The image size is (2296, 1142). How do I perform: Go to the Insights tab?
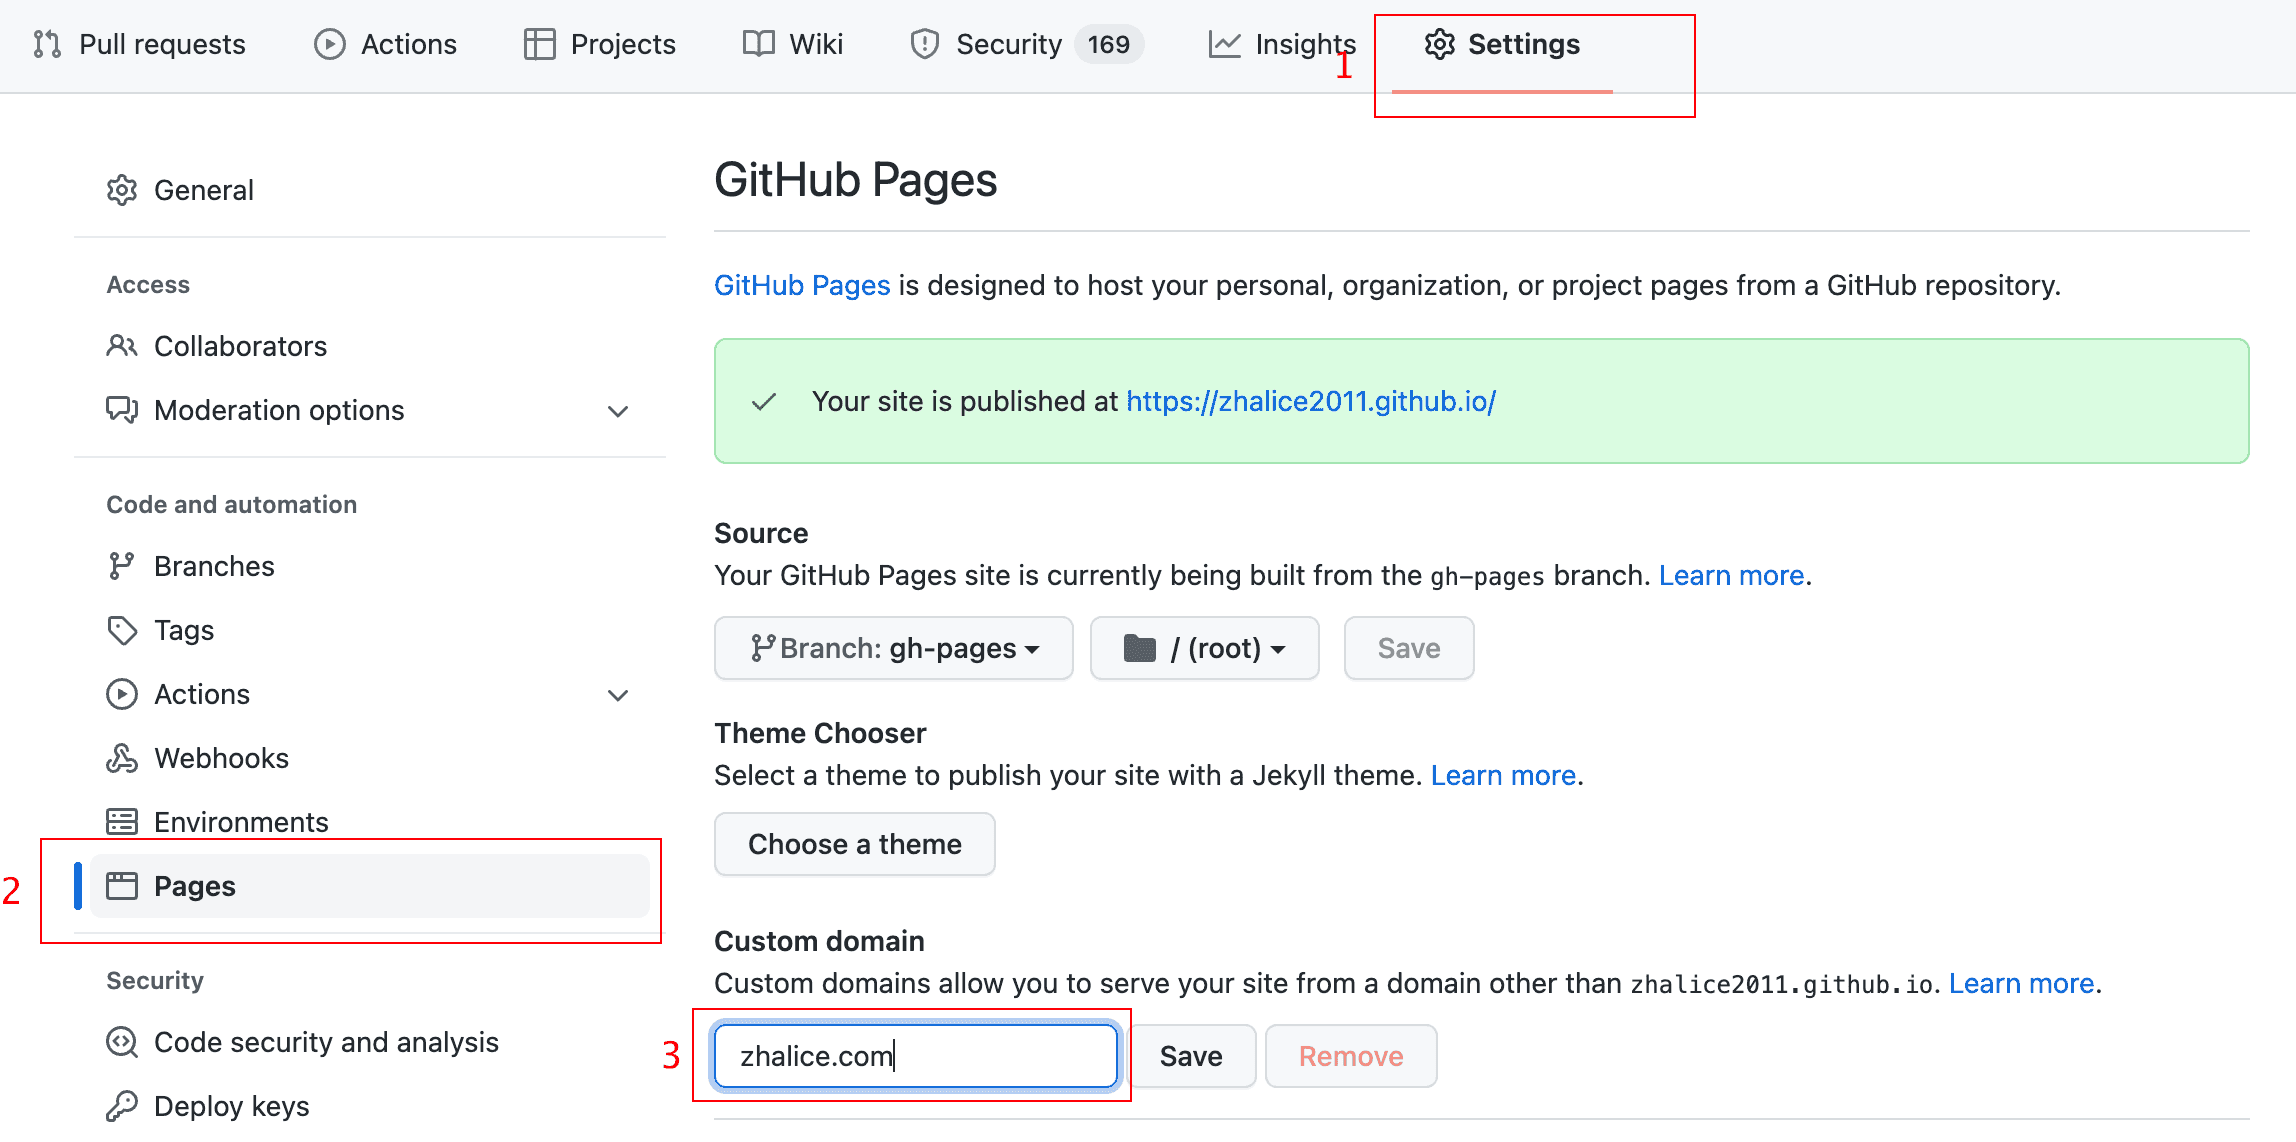(1282, 44)
